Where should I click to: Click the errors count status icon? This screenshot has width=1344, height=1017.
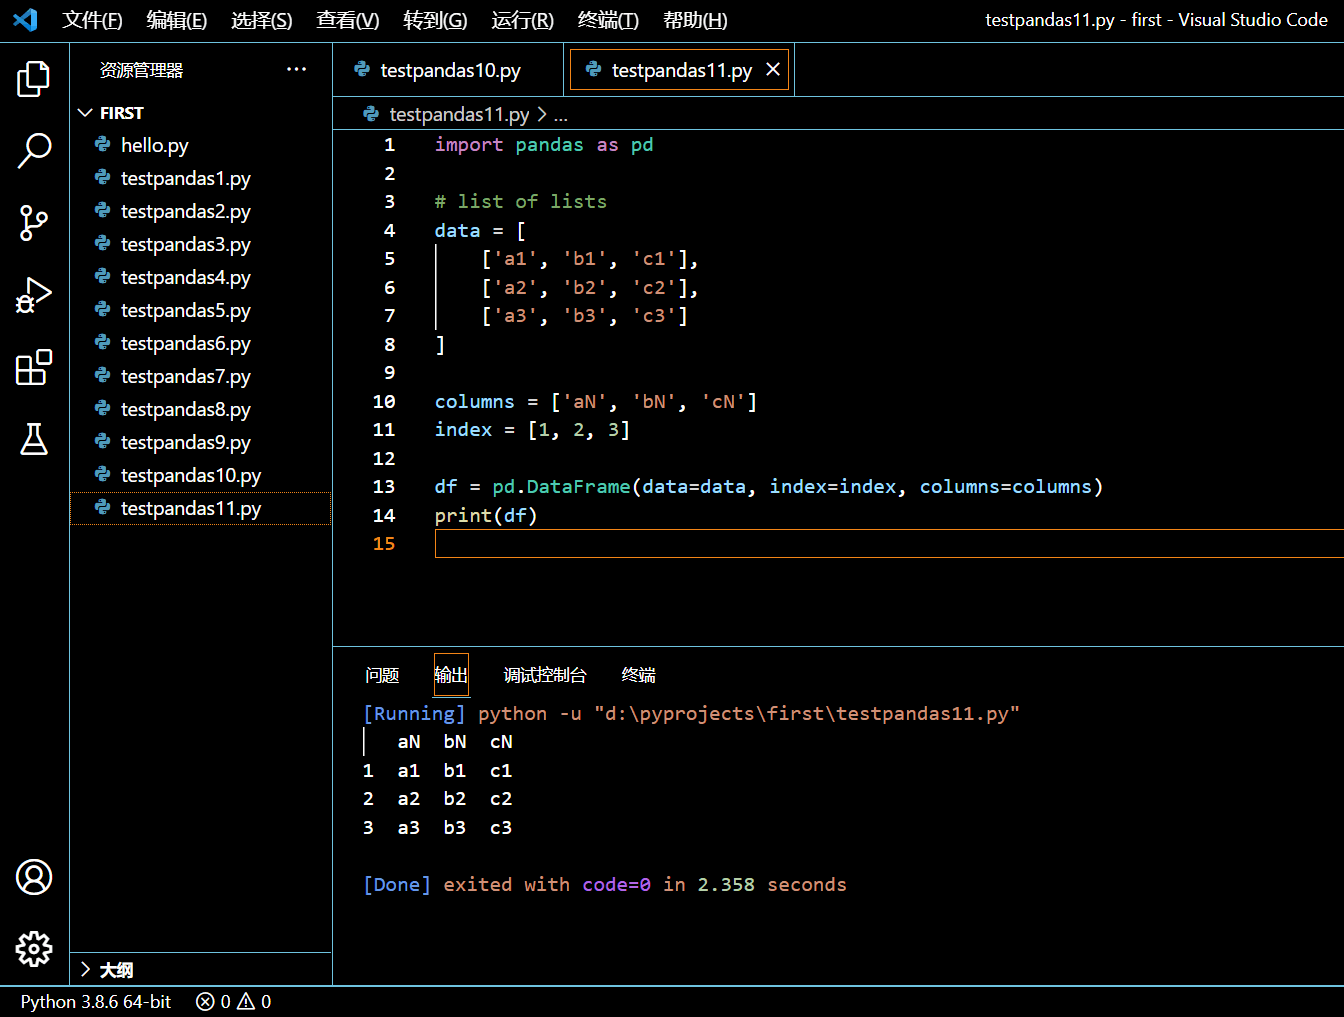pyautogui.click(x=212, y=1002)
